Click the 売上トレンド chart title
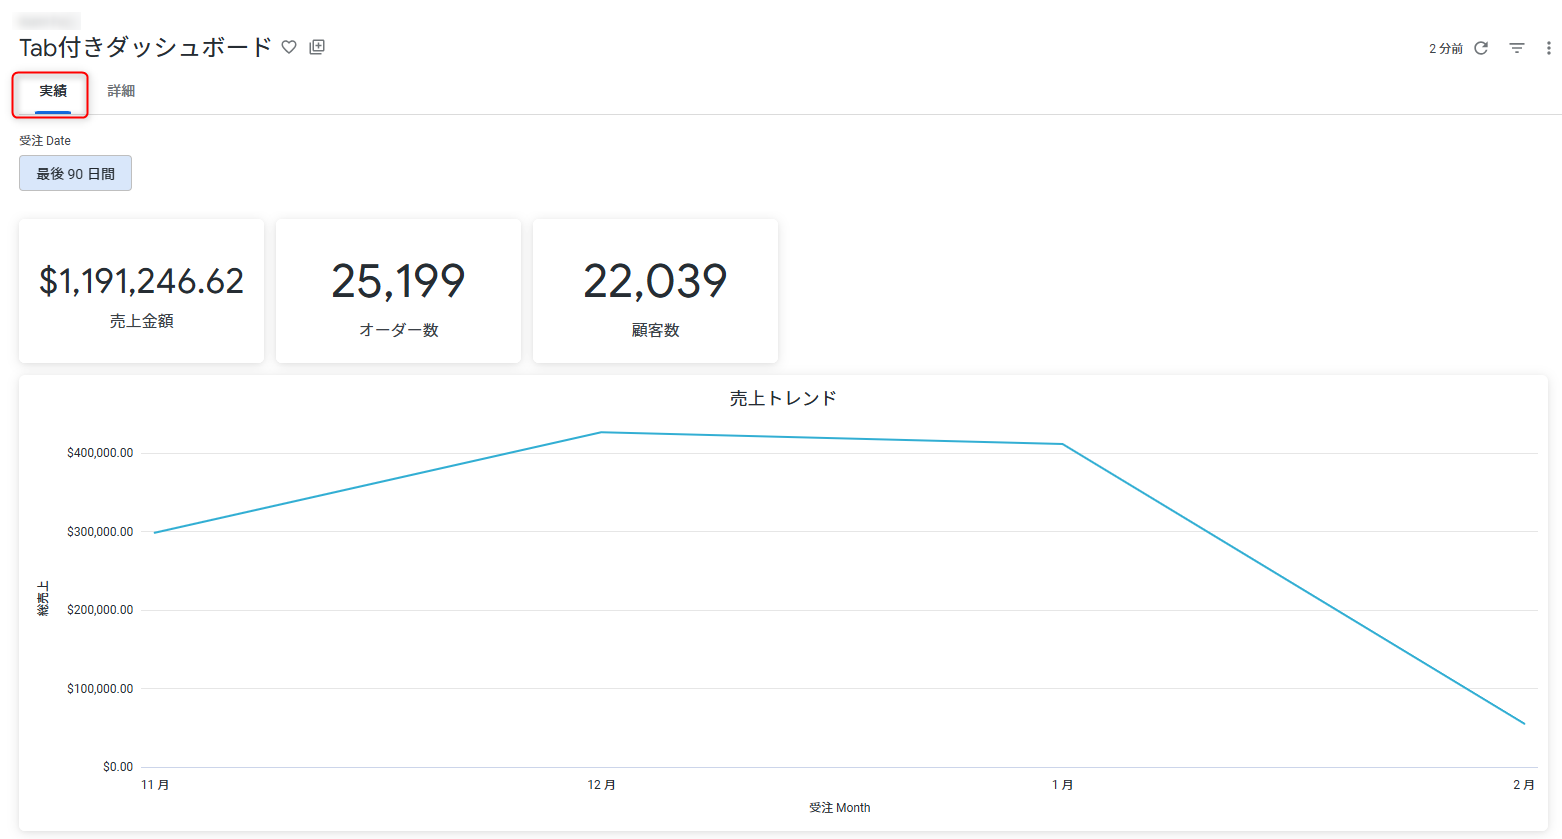 click(x=781, y=397)
